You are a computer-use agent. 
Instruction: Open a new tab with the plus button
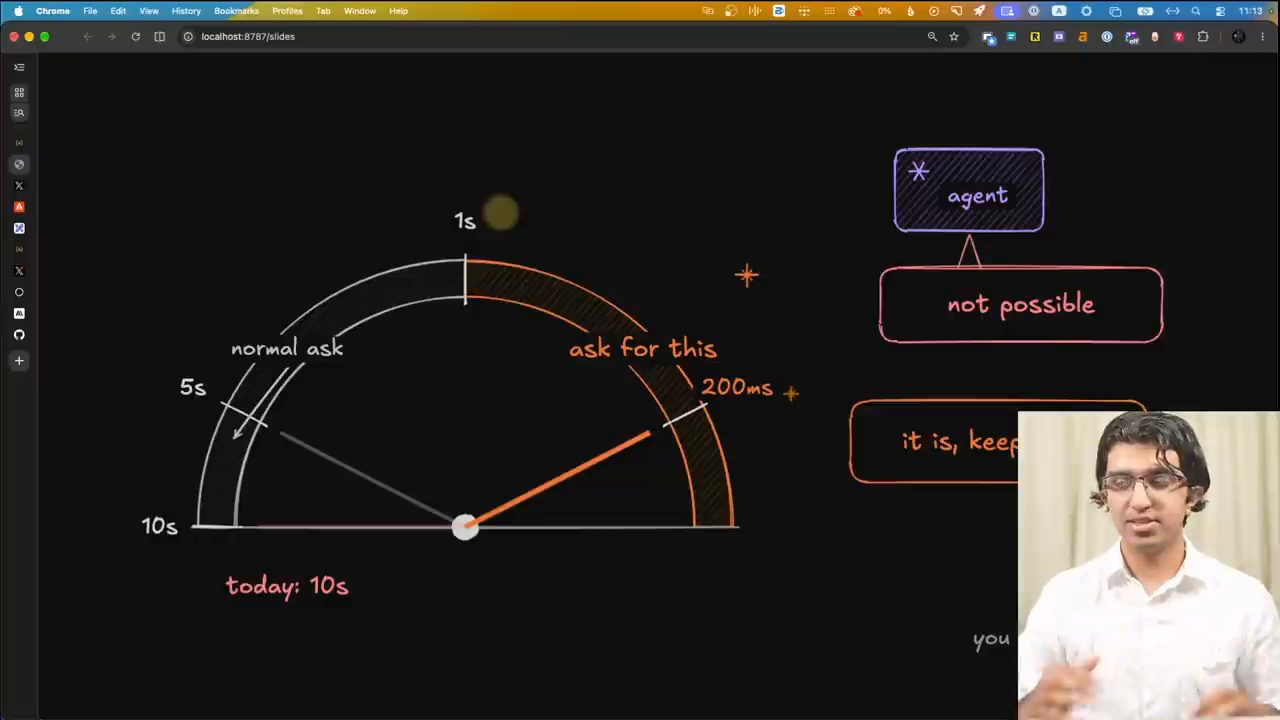[19, 360]
